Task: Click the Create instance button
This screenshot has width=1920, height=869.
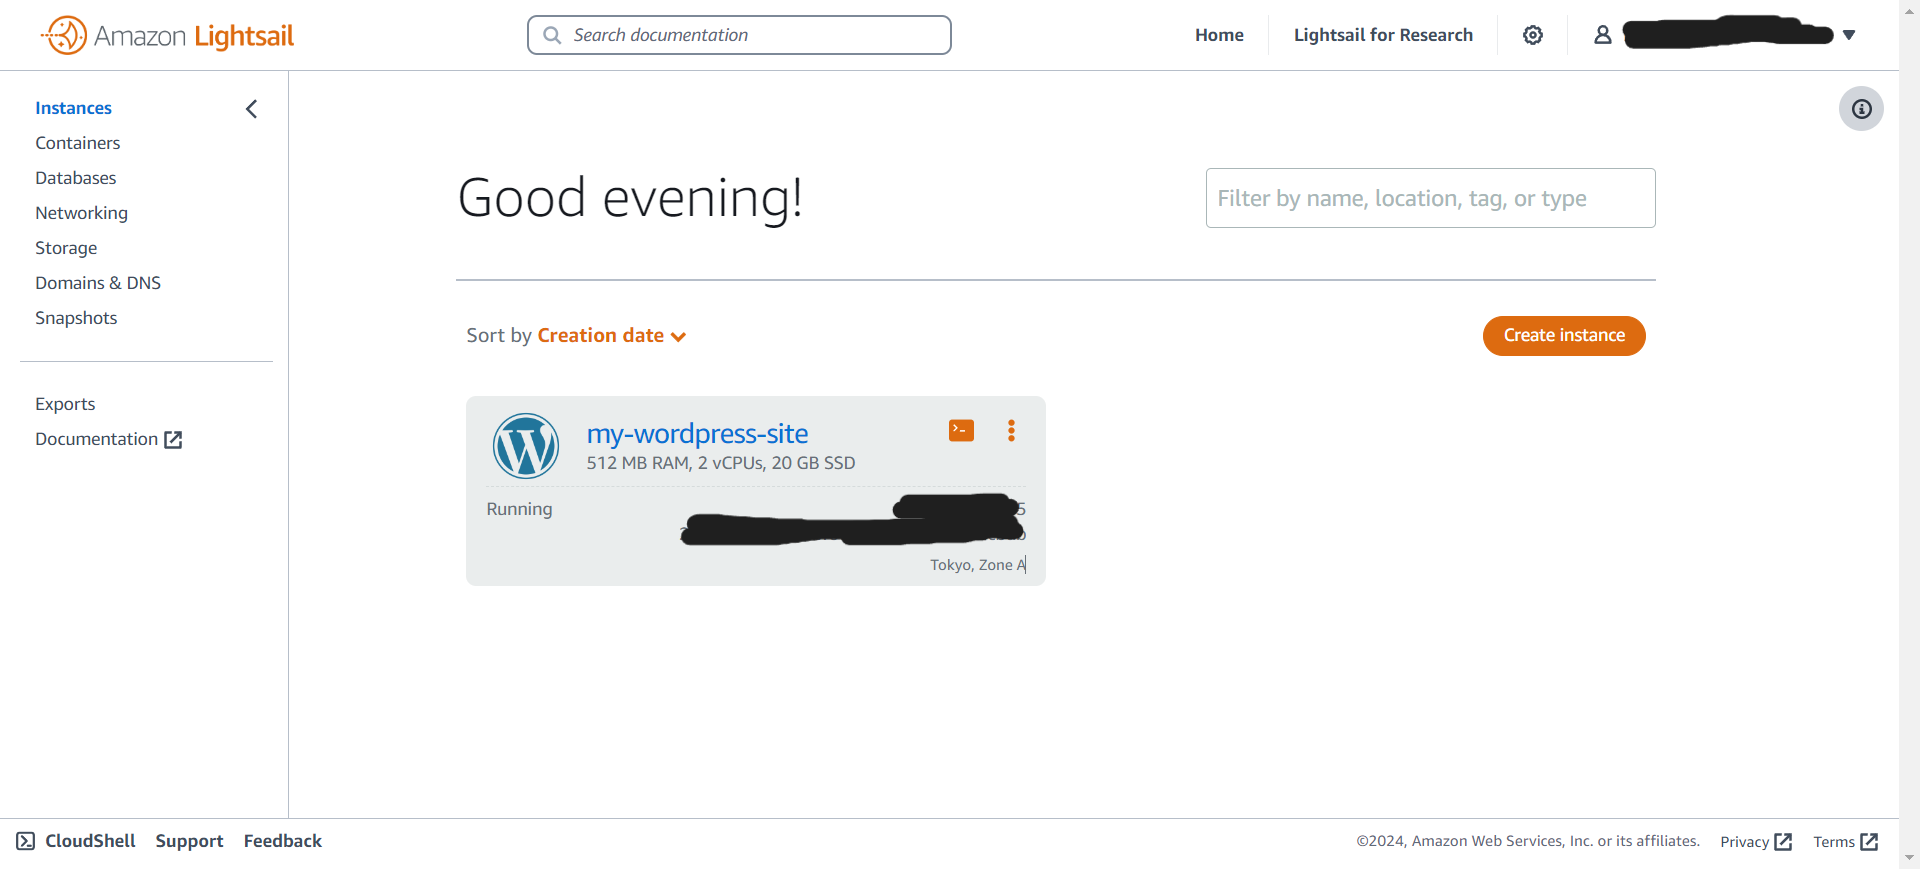Action: point(1564,336)
